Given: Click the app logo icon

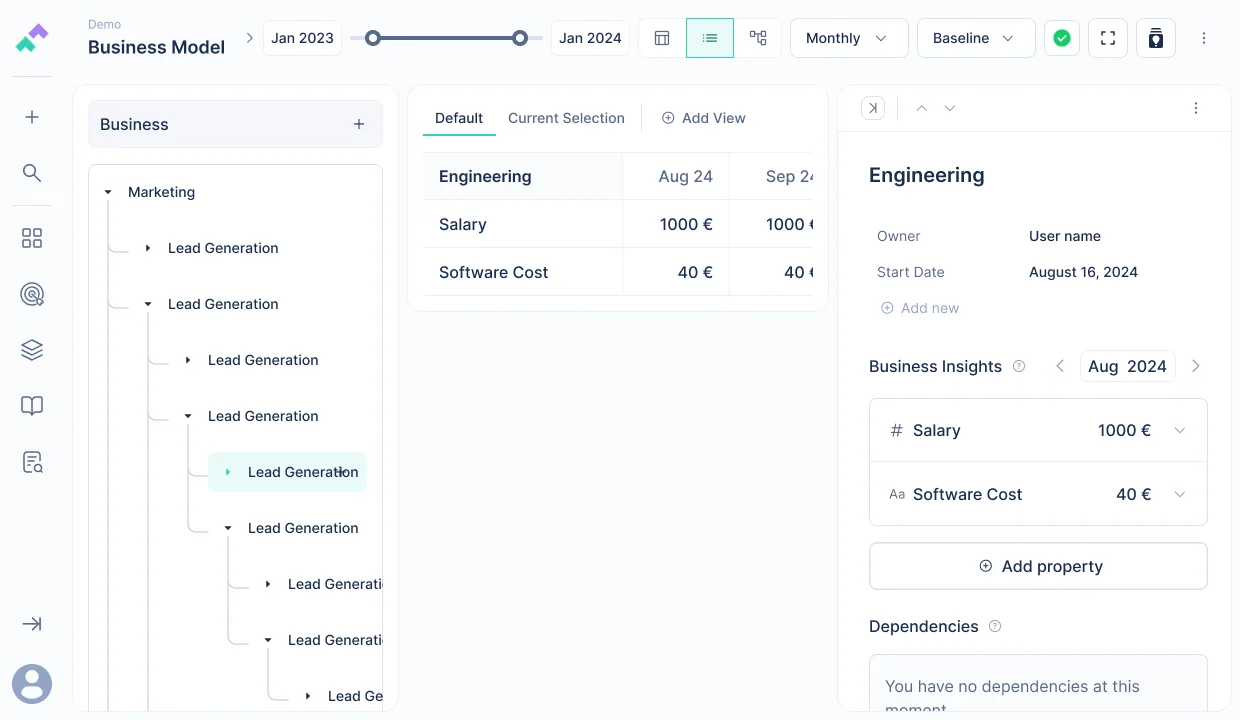Looking at the screenshot, I should pyautogui.click(x=32, y=38).
